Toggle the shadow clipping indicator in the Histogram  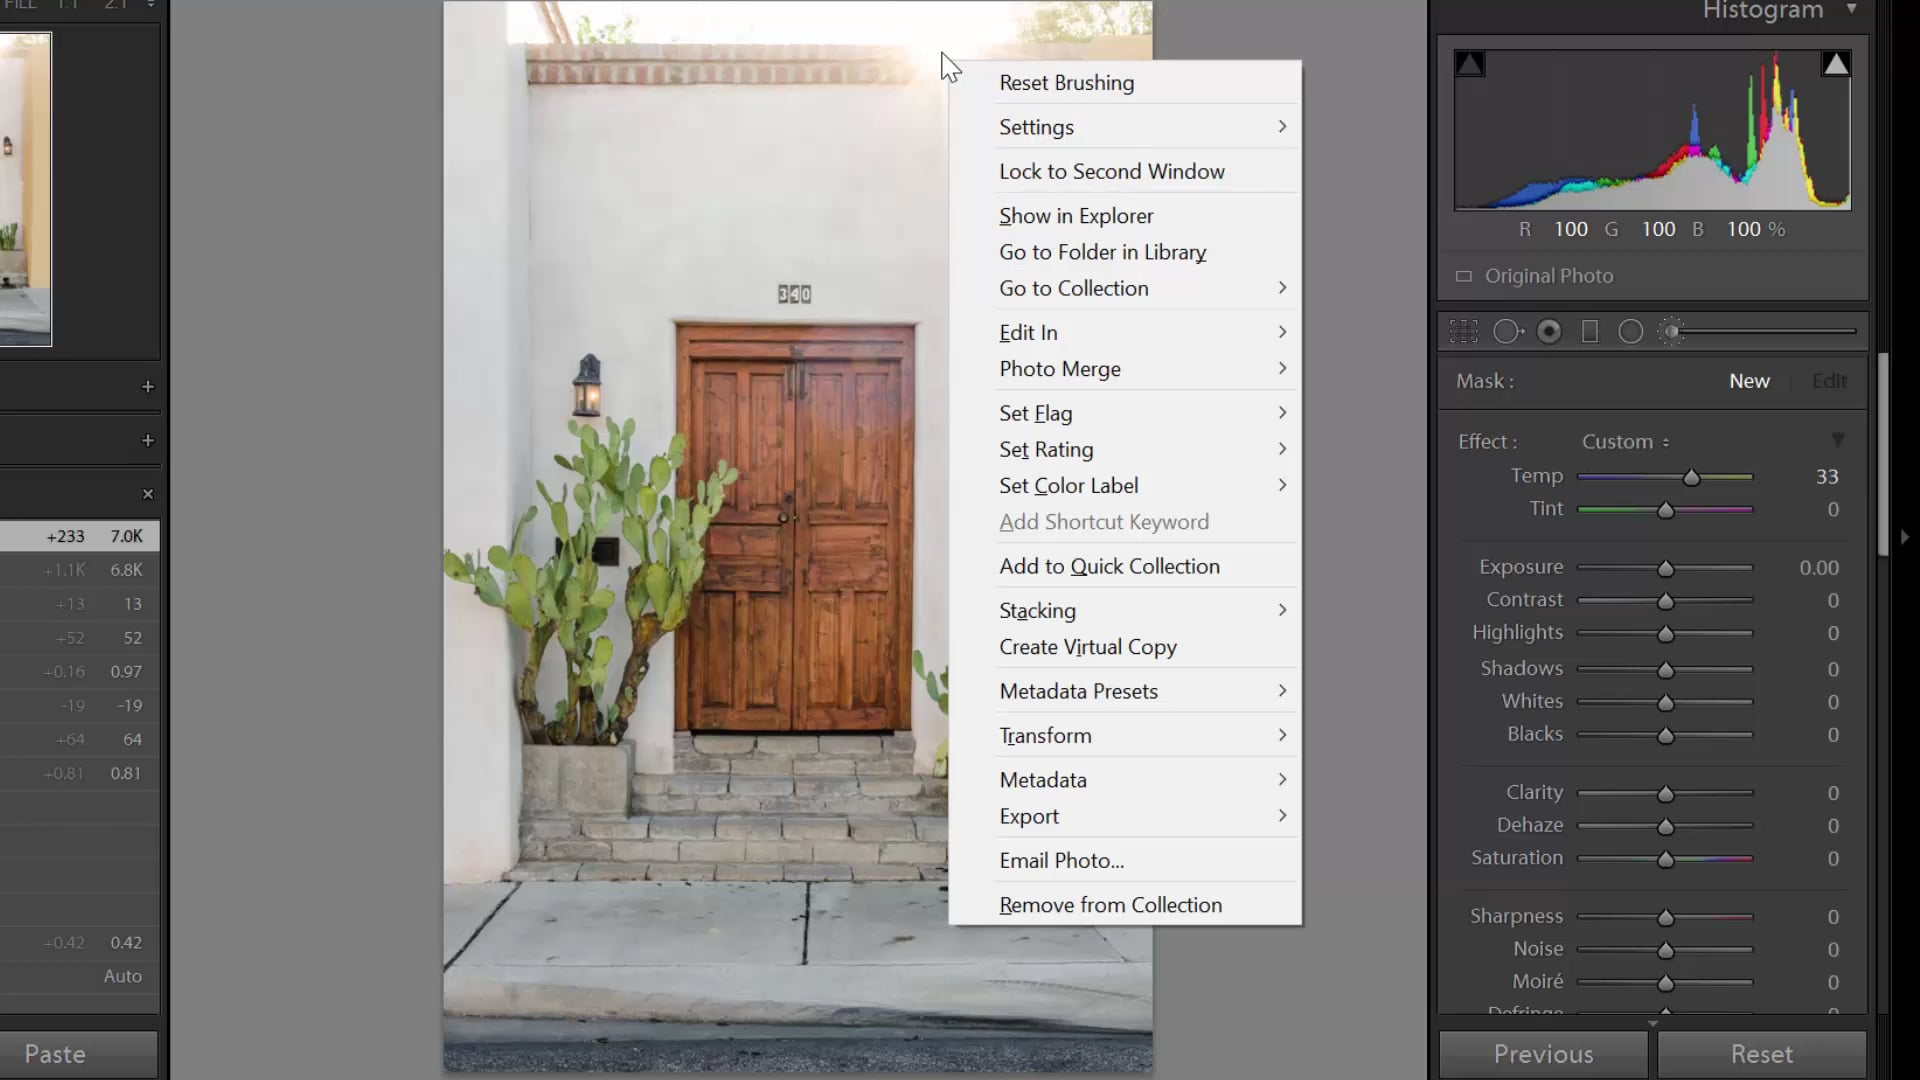[x=1471, y=62]
